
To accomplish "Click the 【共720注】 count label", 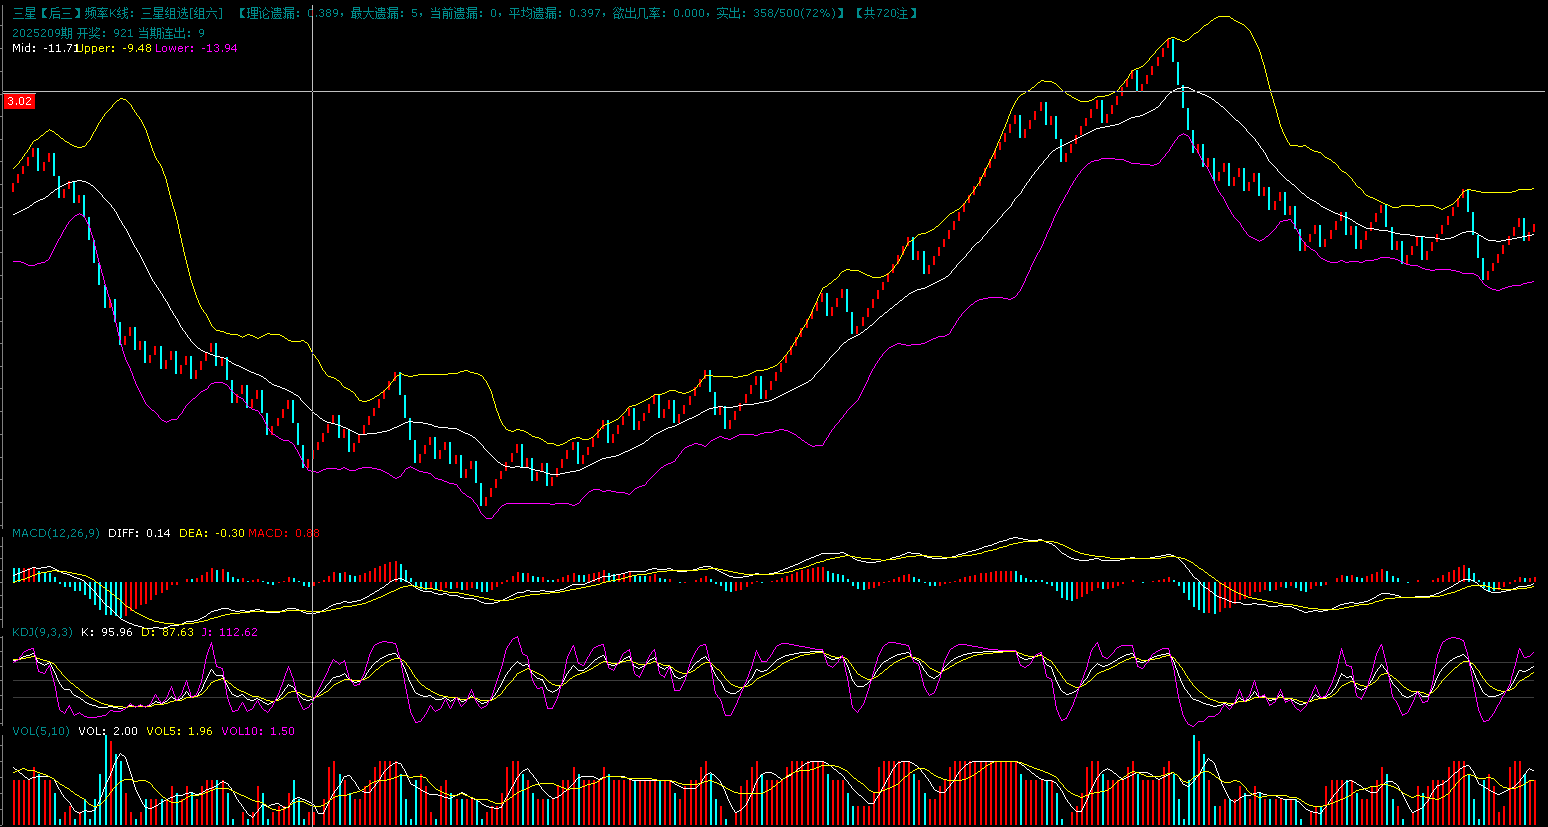I will tap(886, 13).
